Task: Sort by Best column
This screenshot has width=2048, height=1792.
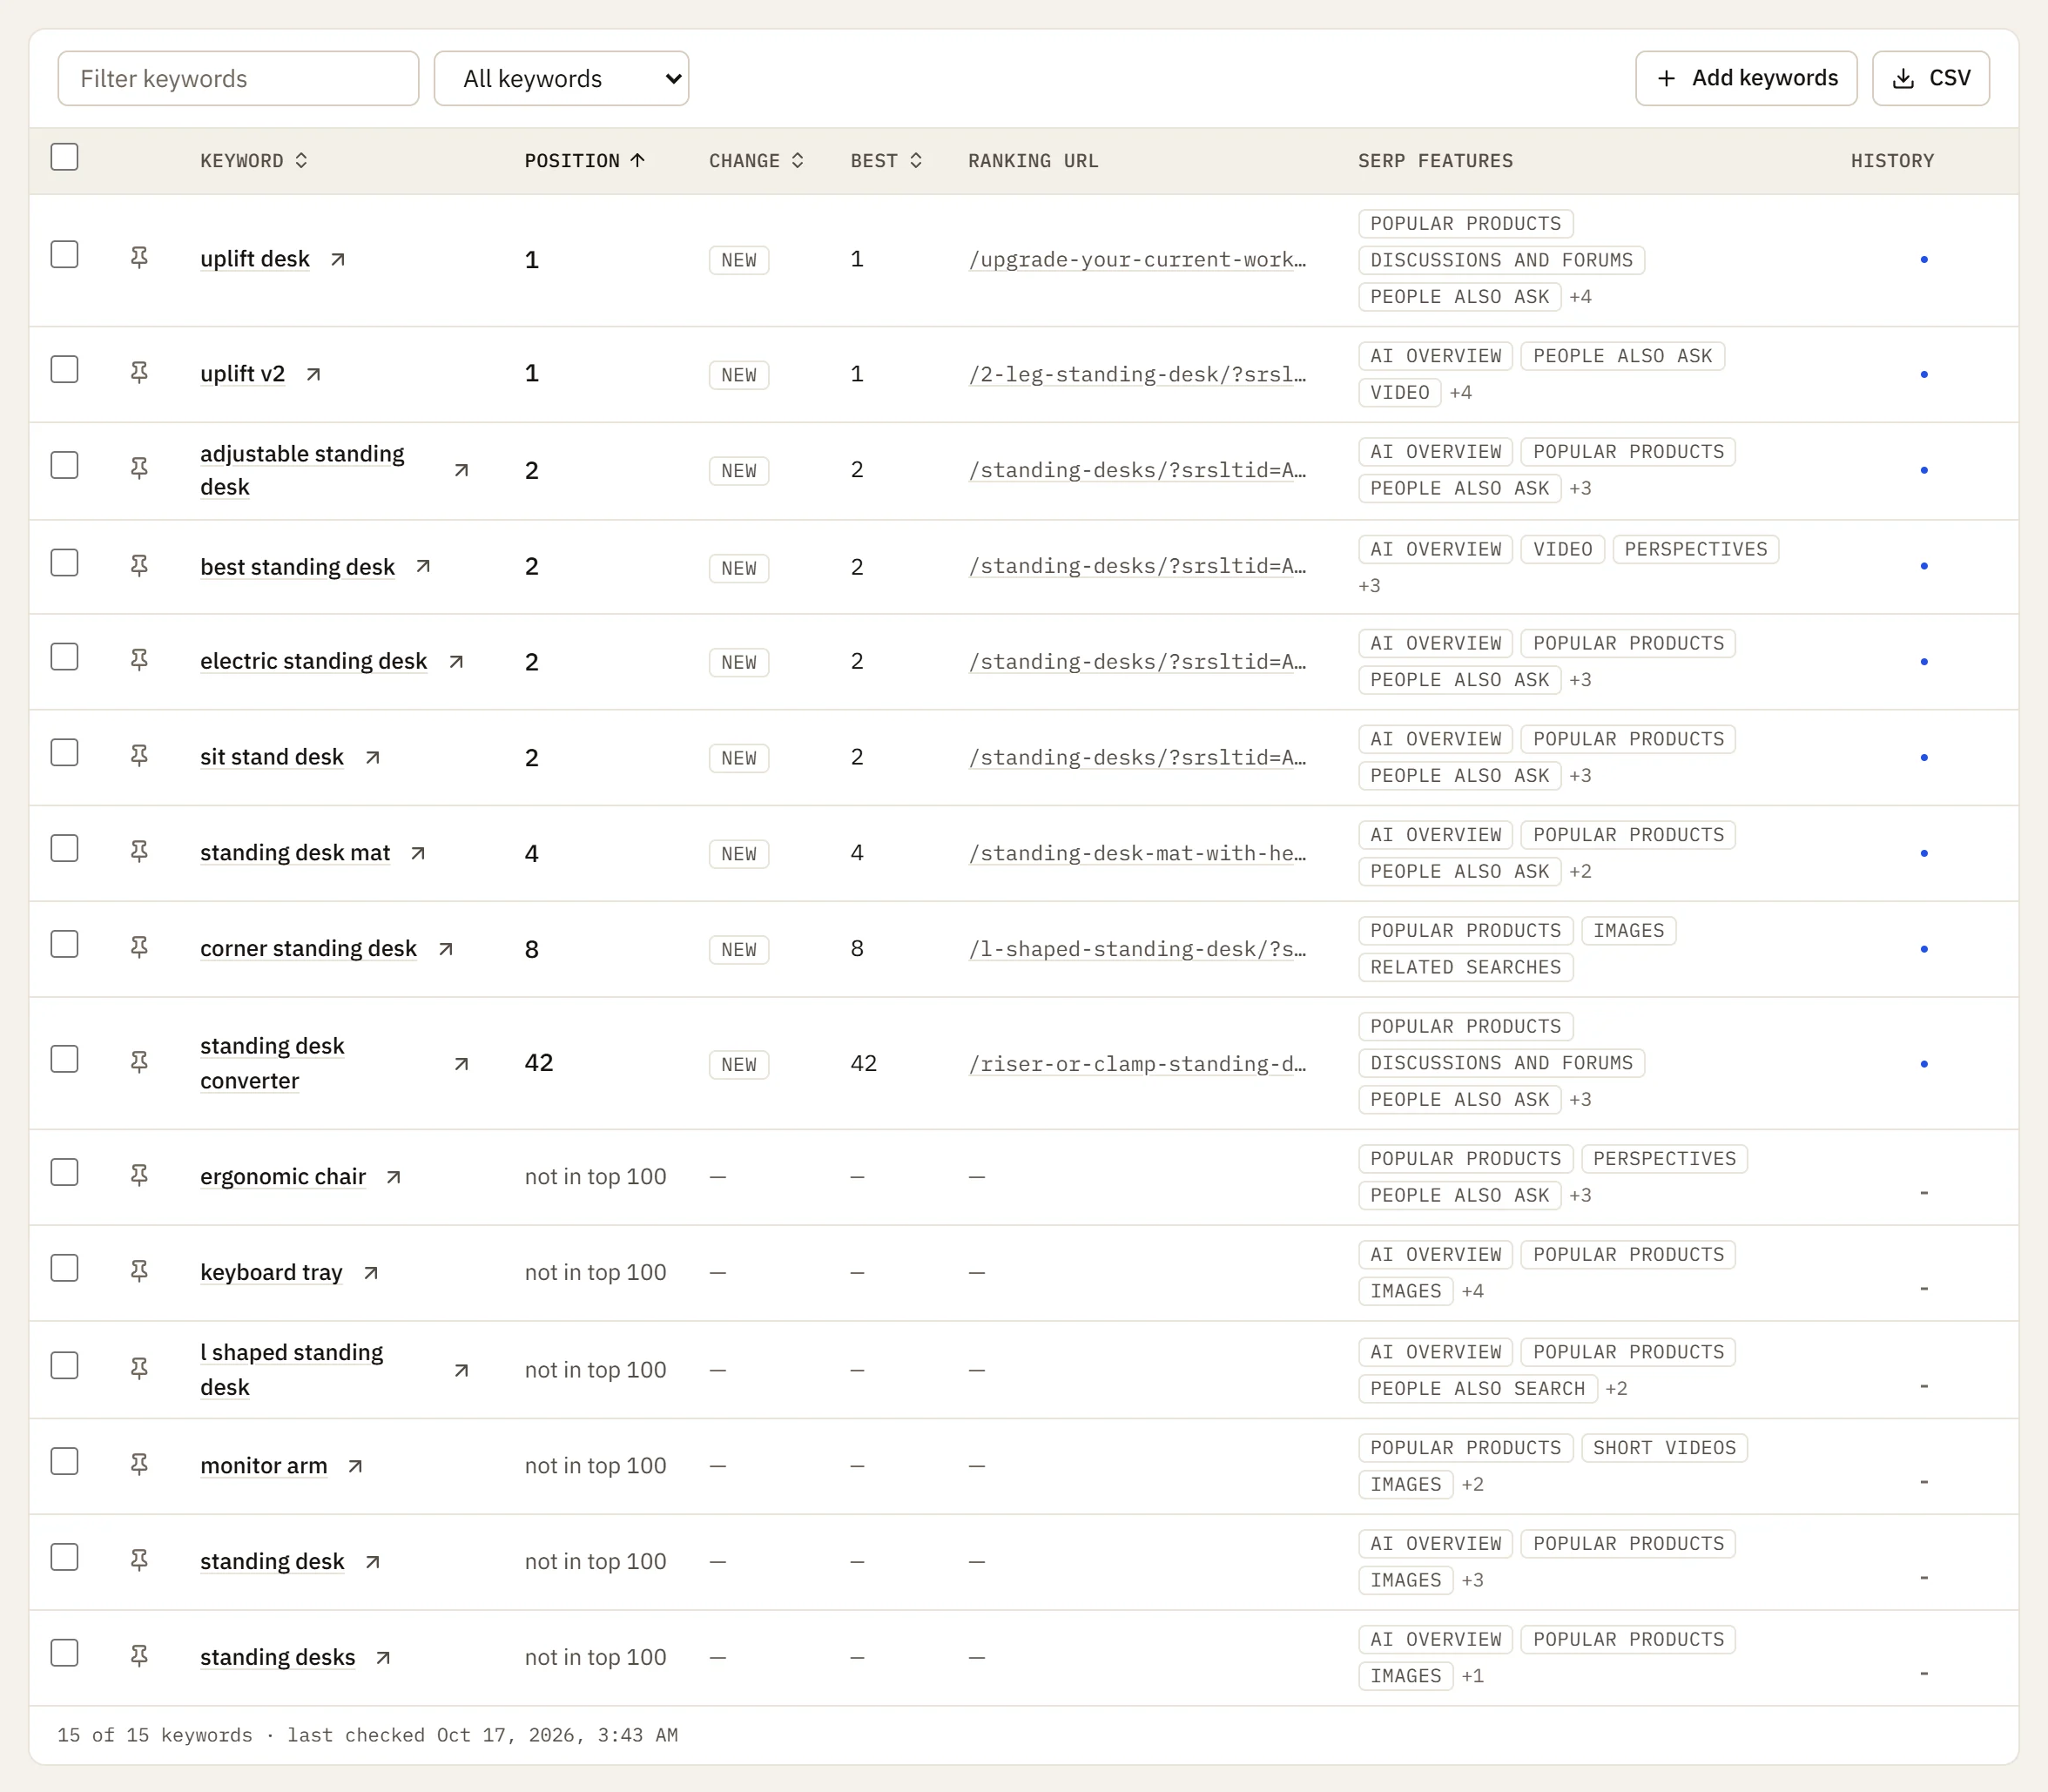Action: click(x=886, y=160)
